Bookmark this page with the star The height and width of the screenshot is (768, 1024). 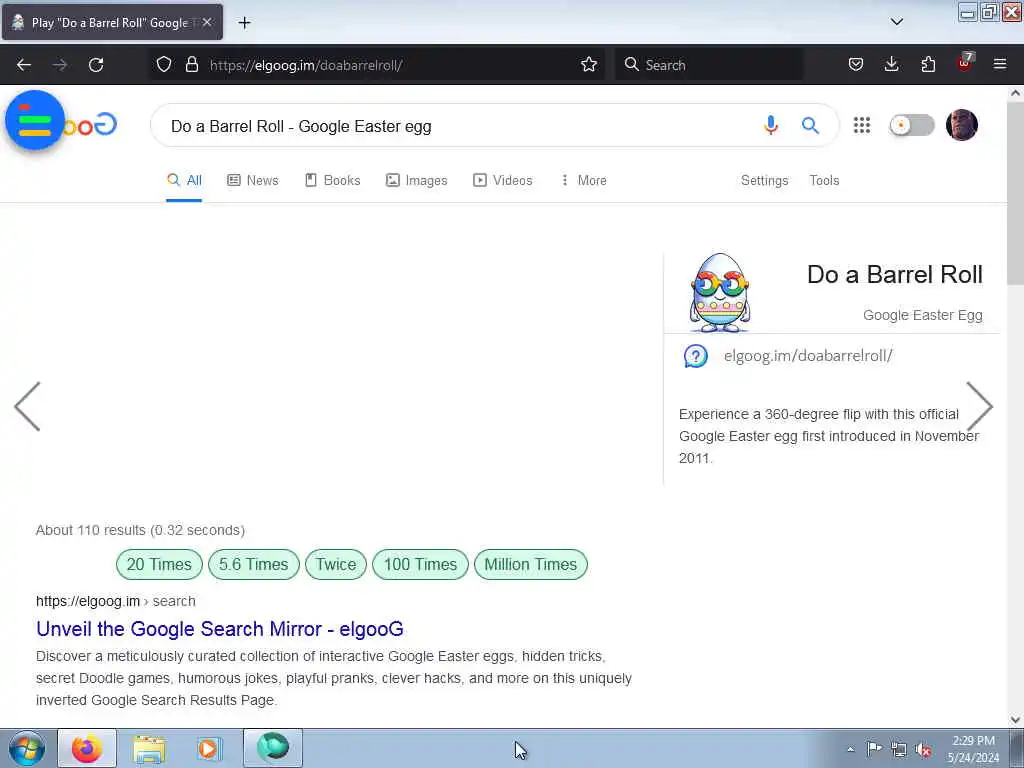588,65
